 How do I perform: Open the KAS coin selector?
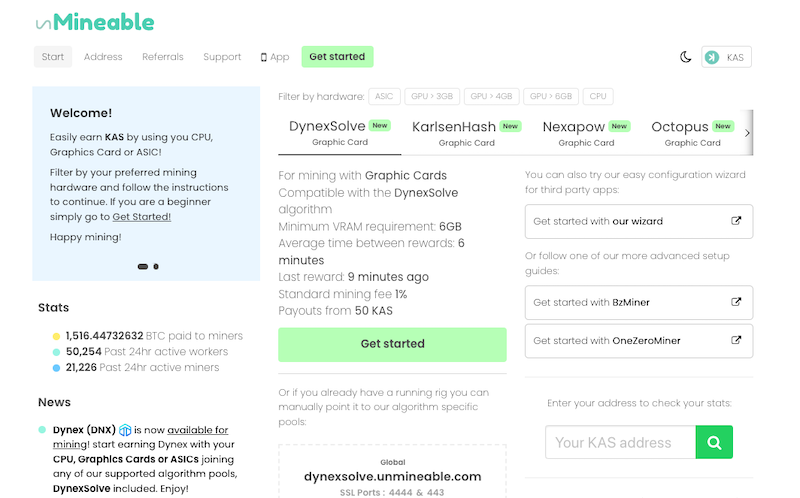point(726,57)
